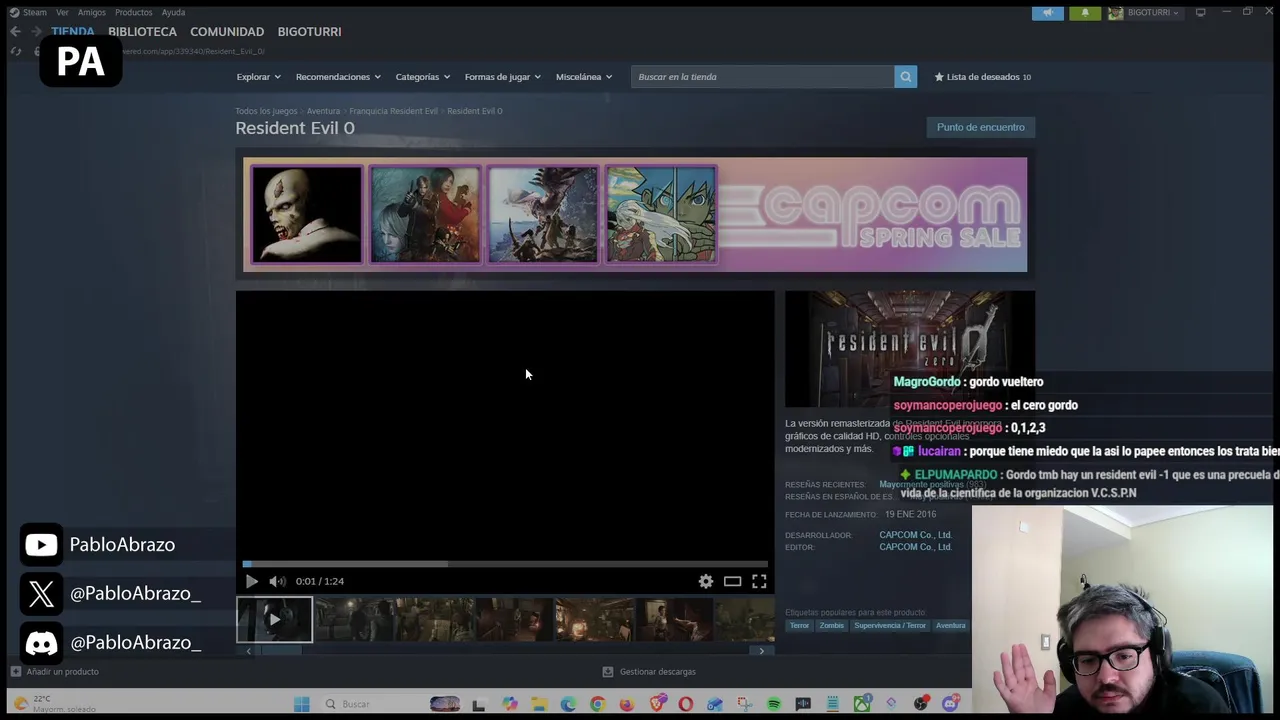Viewport: 1280px width, 720px height.
Task: Expand the Miscelánea dropdown
Action: tap(584, 77)
